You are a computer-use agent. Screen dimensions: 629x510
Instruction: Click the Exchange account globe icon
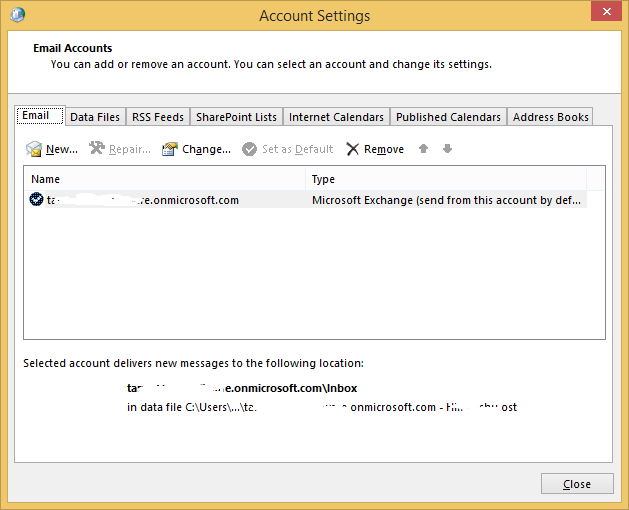(x=37, y=199)
